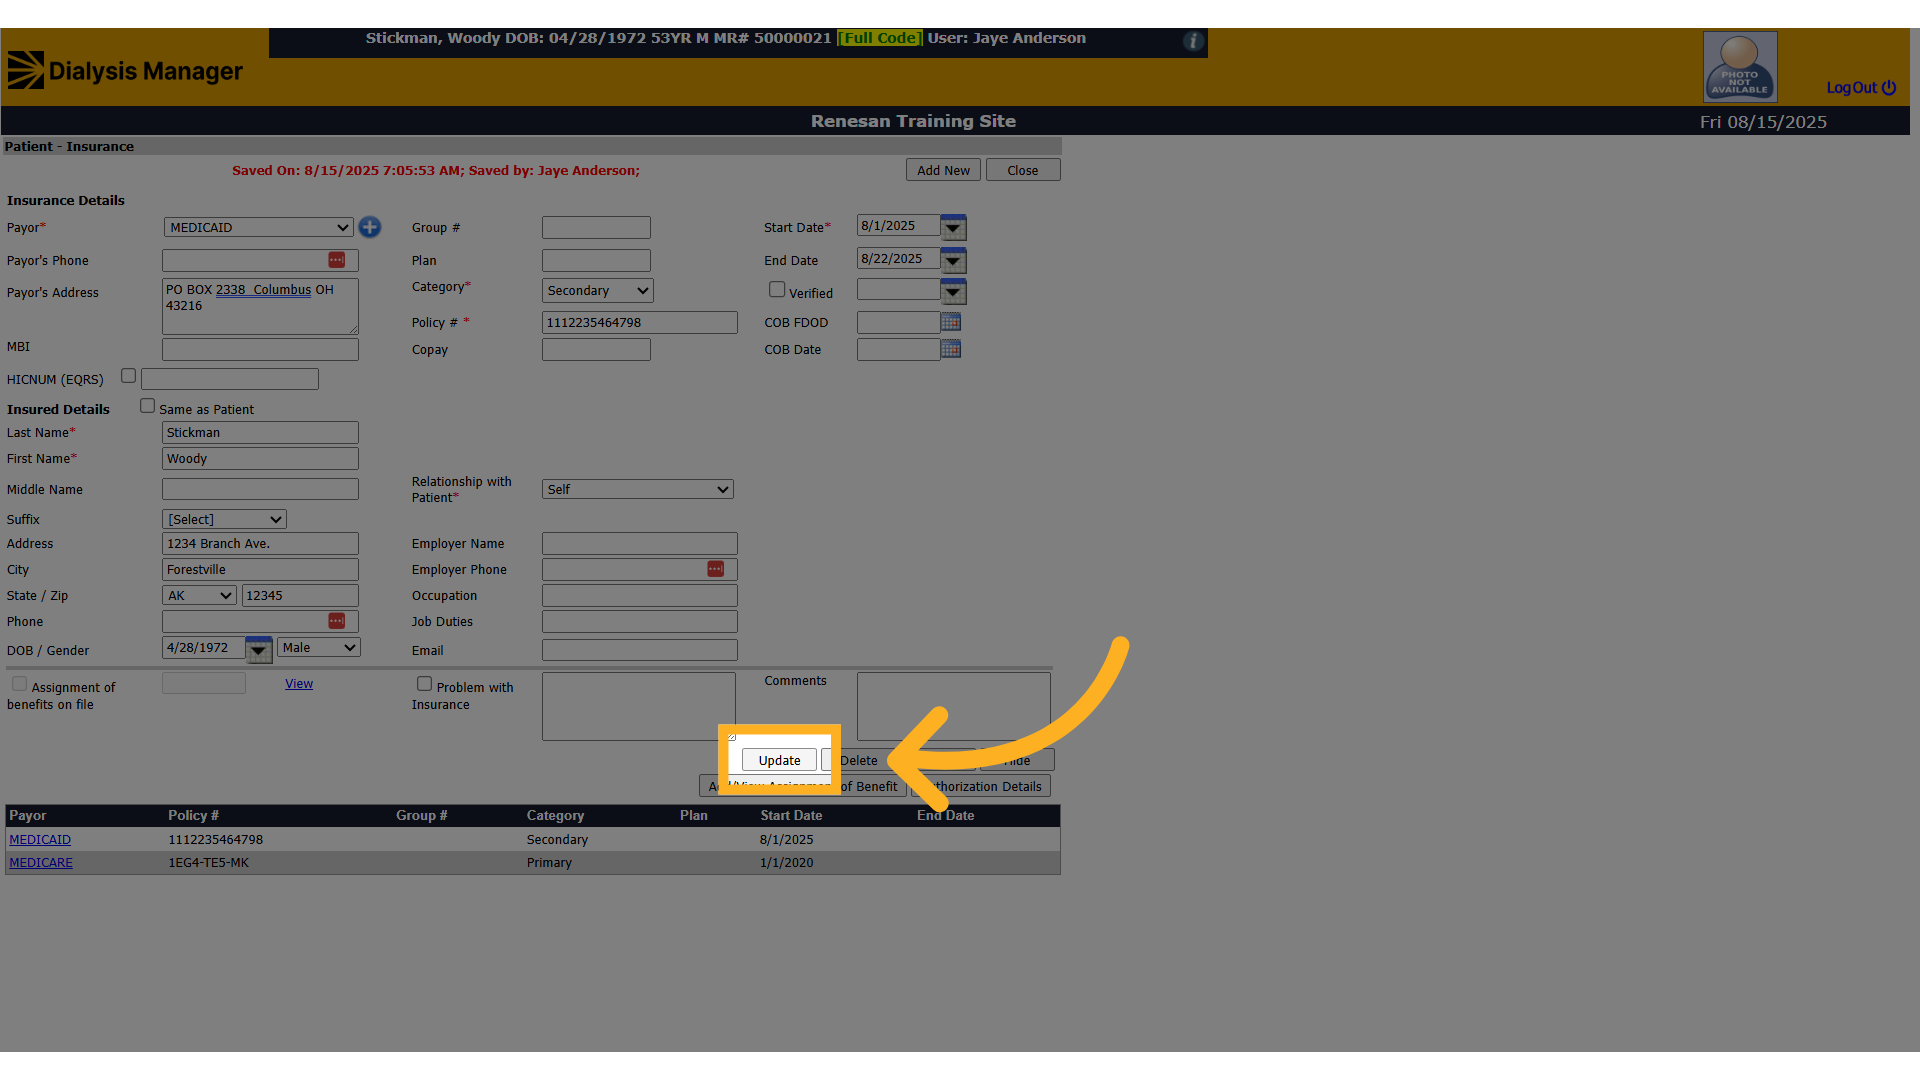Screen dimensions: 1920x1080
Task: Open the MEDICARE payor row link
Action: [41, 862]
